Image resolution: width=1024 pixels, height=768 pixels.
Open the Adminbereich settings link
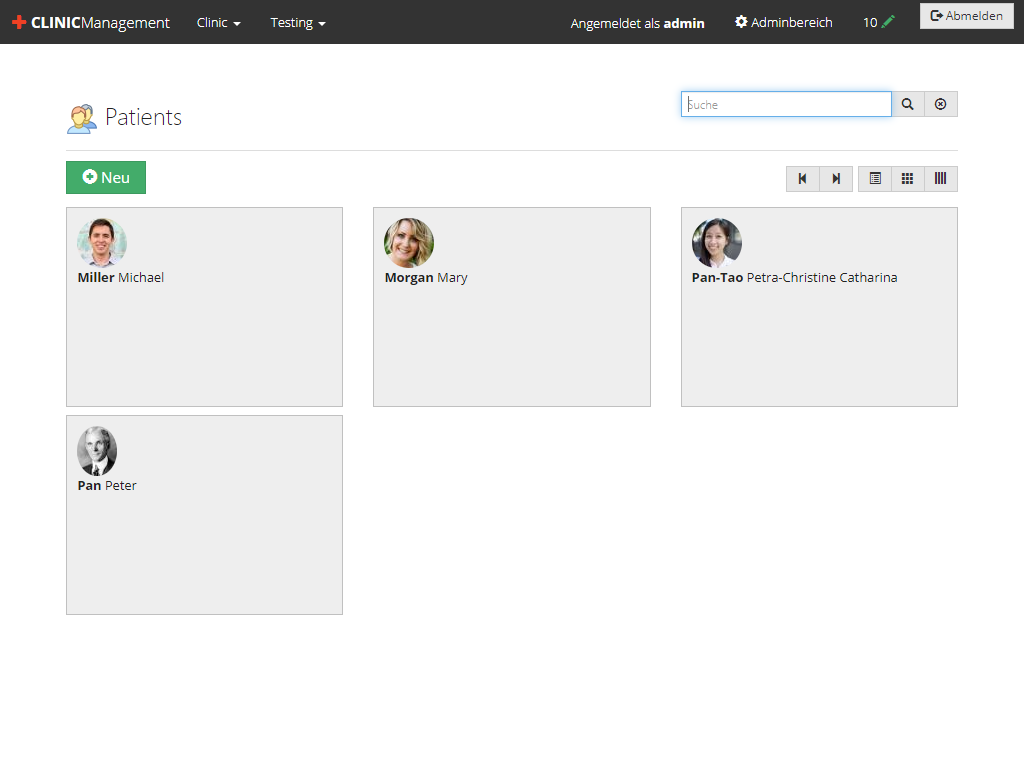pyautogui.click(x=784, y=23)
